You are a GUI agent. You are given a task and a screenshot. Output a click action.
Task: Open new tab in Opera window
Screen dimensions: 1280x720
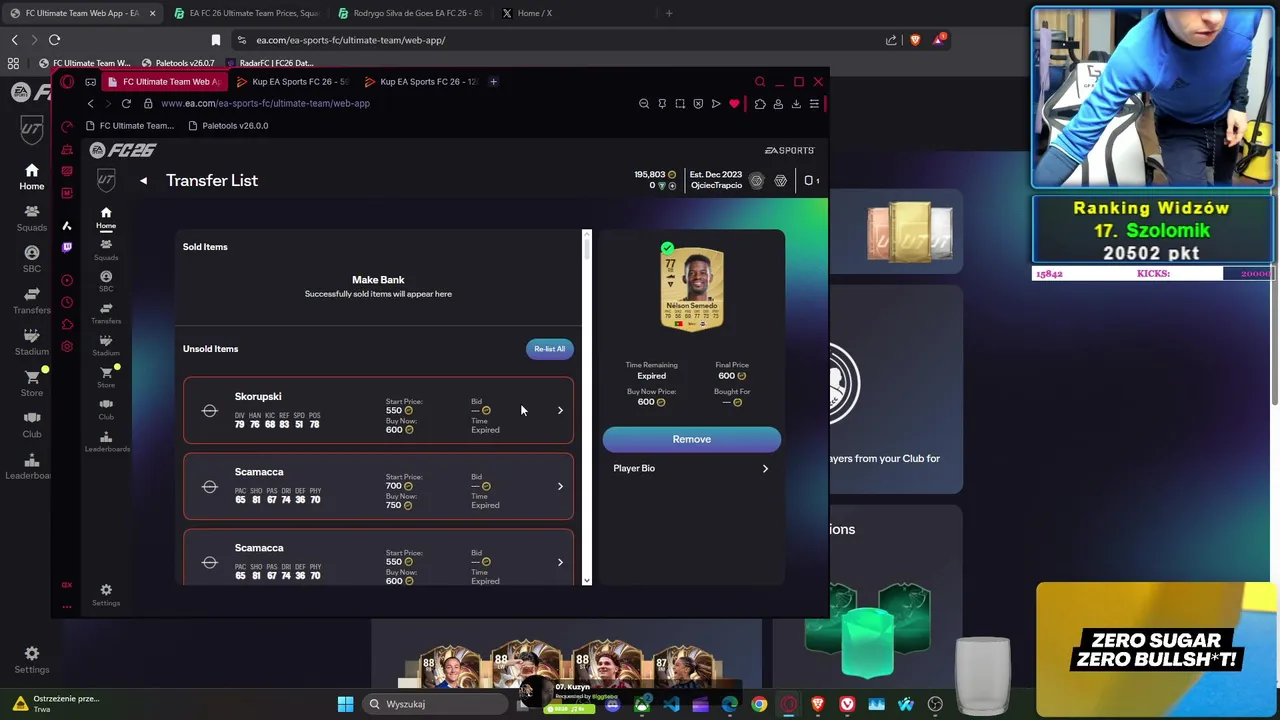493,82
